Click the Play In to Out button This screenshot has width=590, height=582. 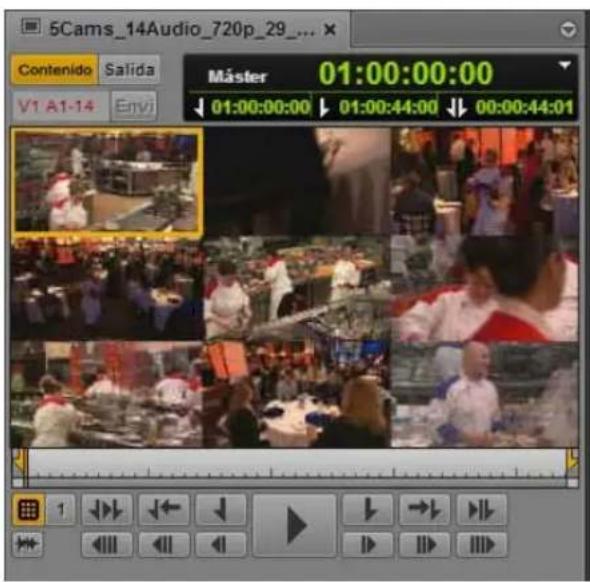coord(481,510)
